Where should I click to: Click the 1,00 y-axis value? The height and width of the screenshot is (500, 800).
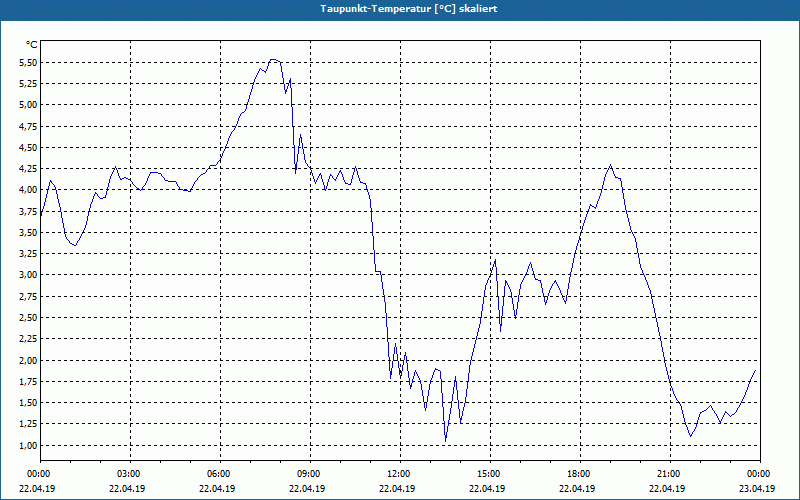(28, 445)
